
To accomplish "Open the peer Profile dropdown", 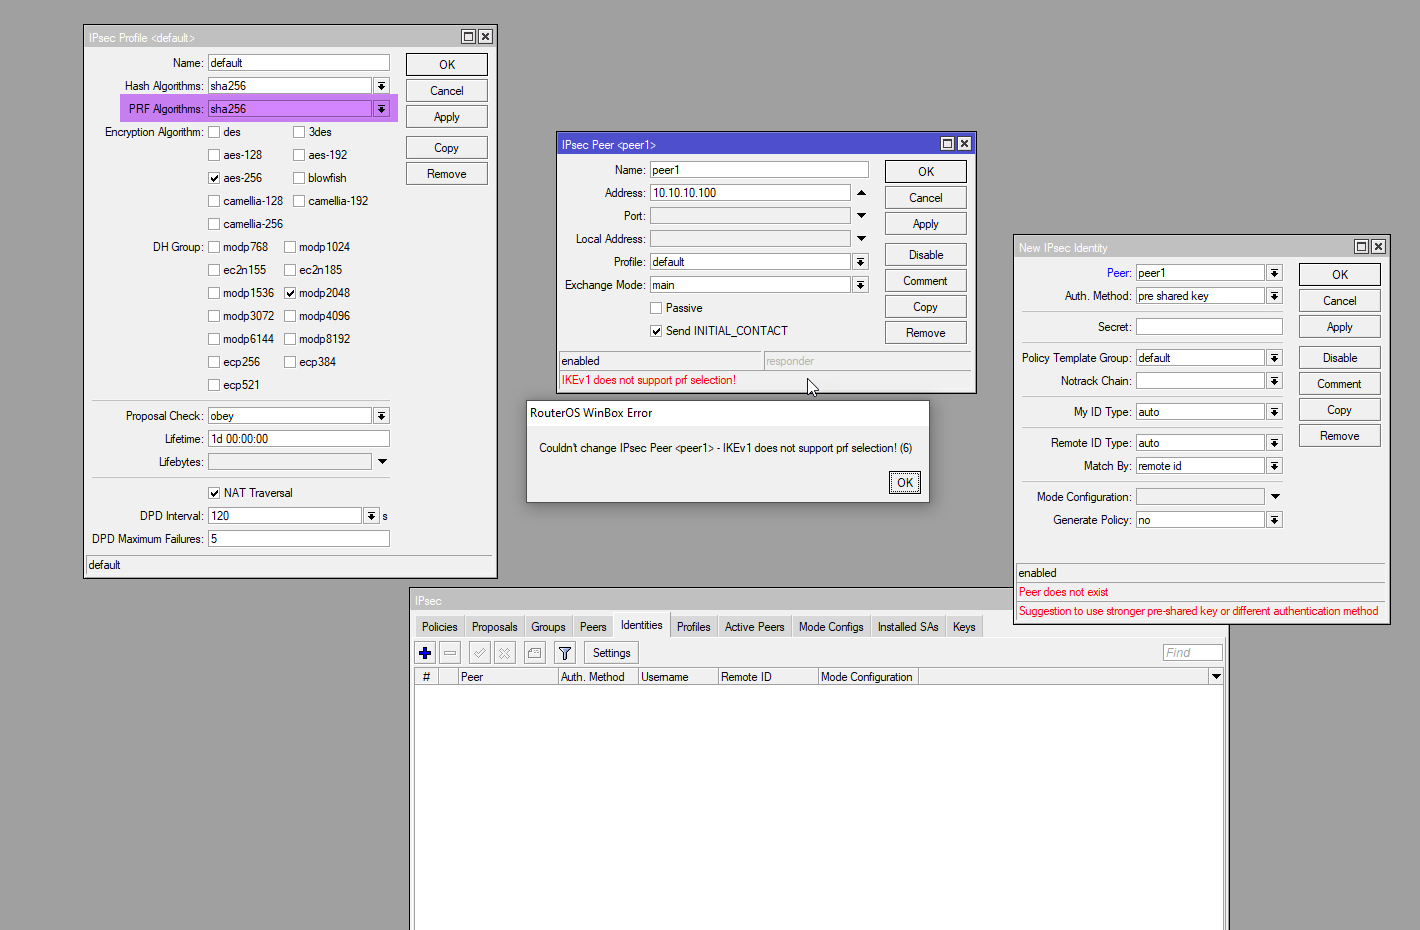I will [860, 262].
